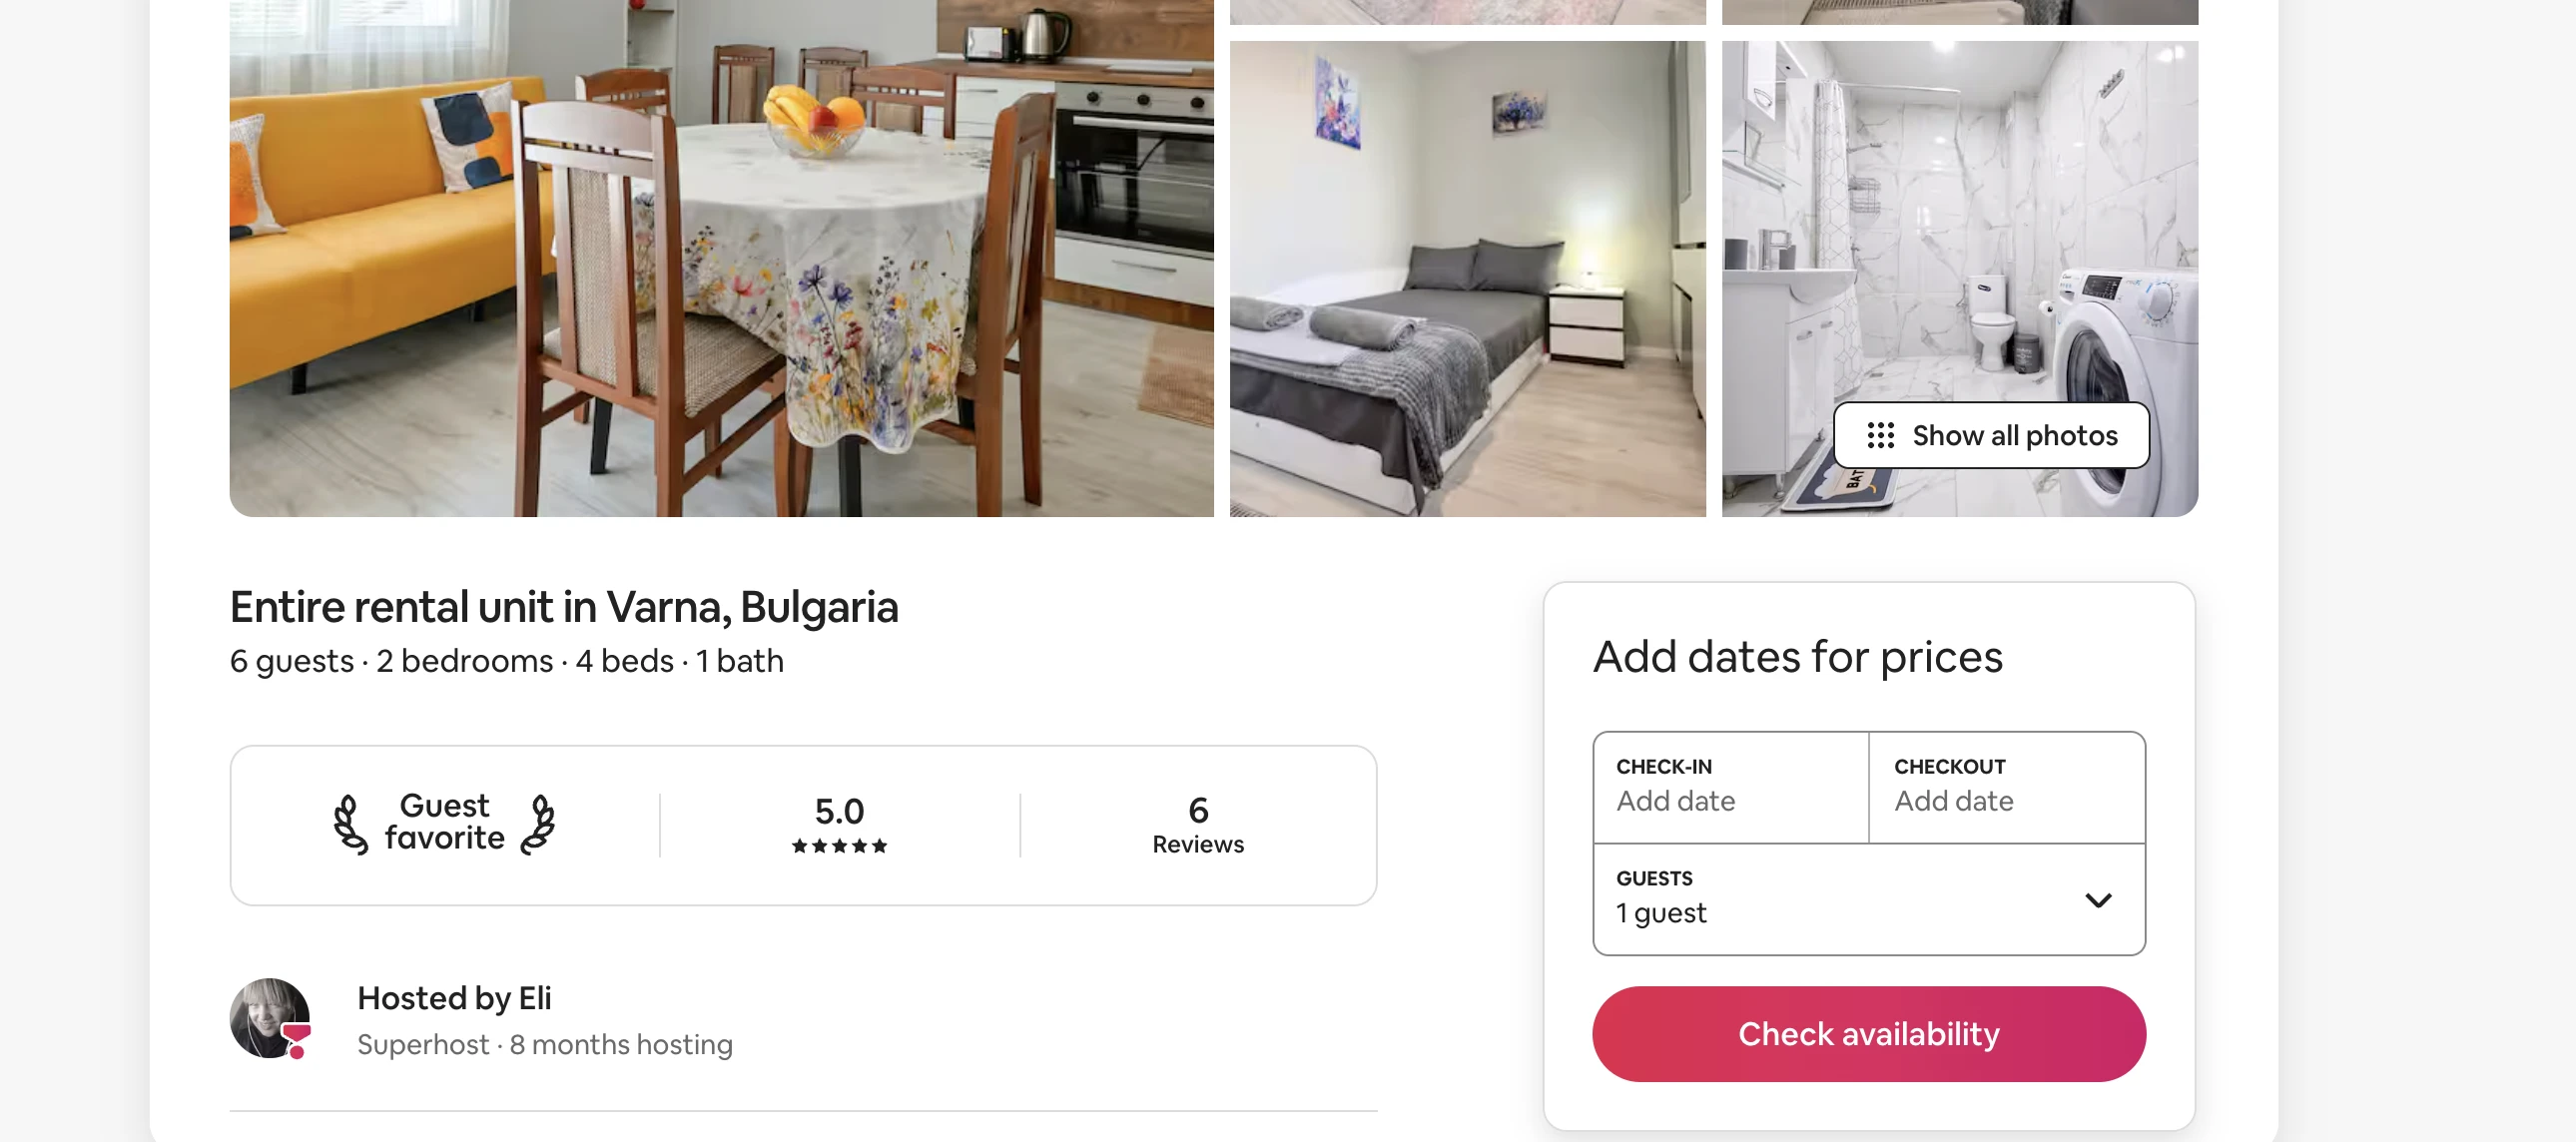This screenshot has width=2576, height=1142.
Task: Select the Check-in Add date field
Action: click(x=1731, y=787)
